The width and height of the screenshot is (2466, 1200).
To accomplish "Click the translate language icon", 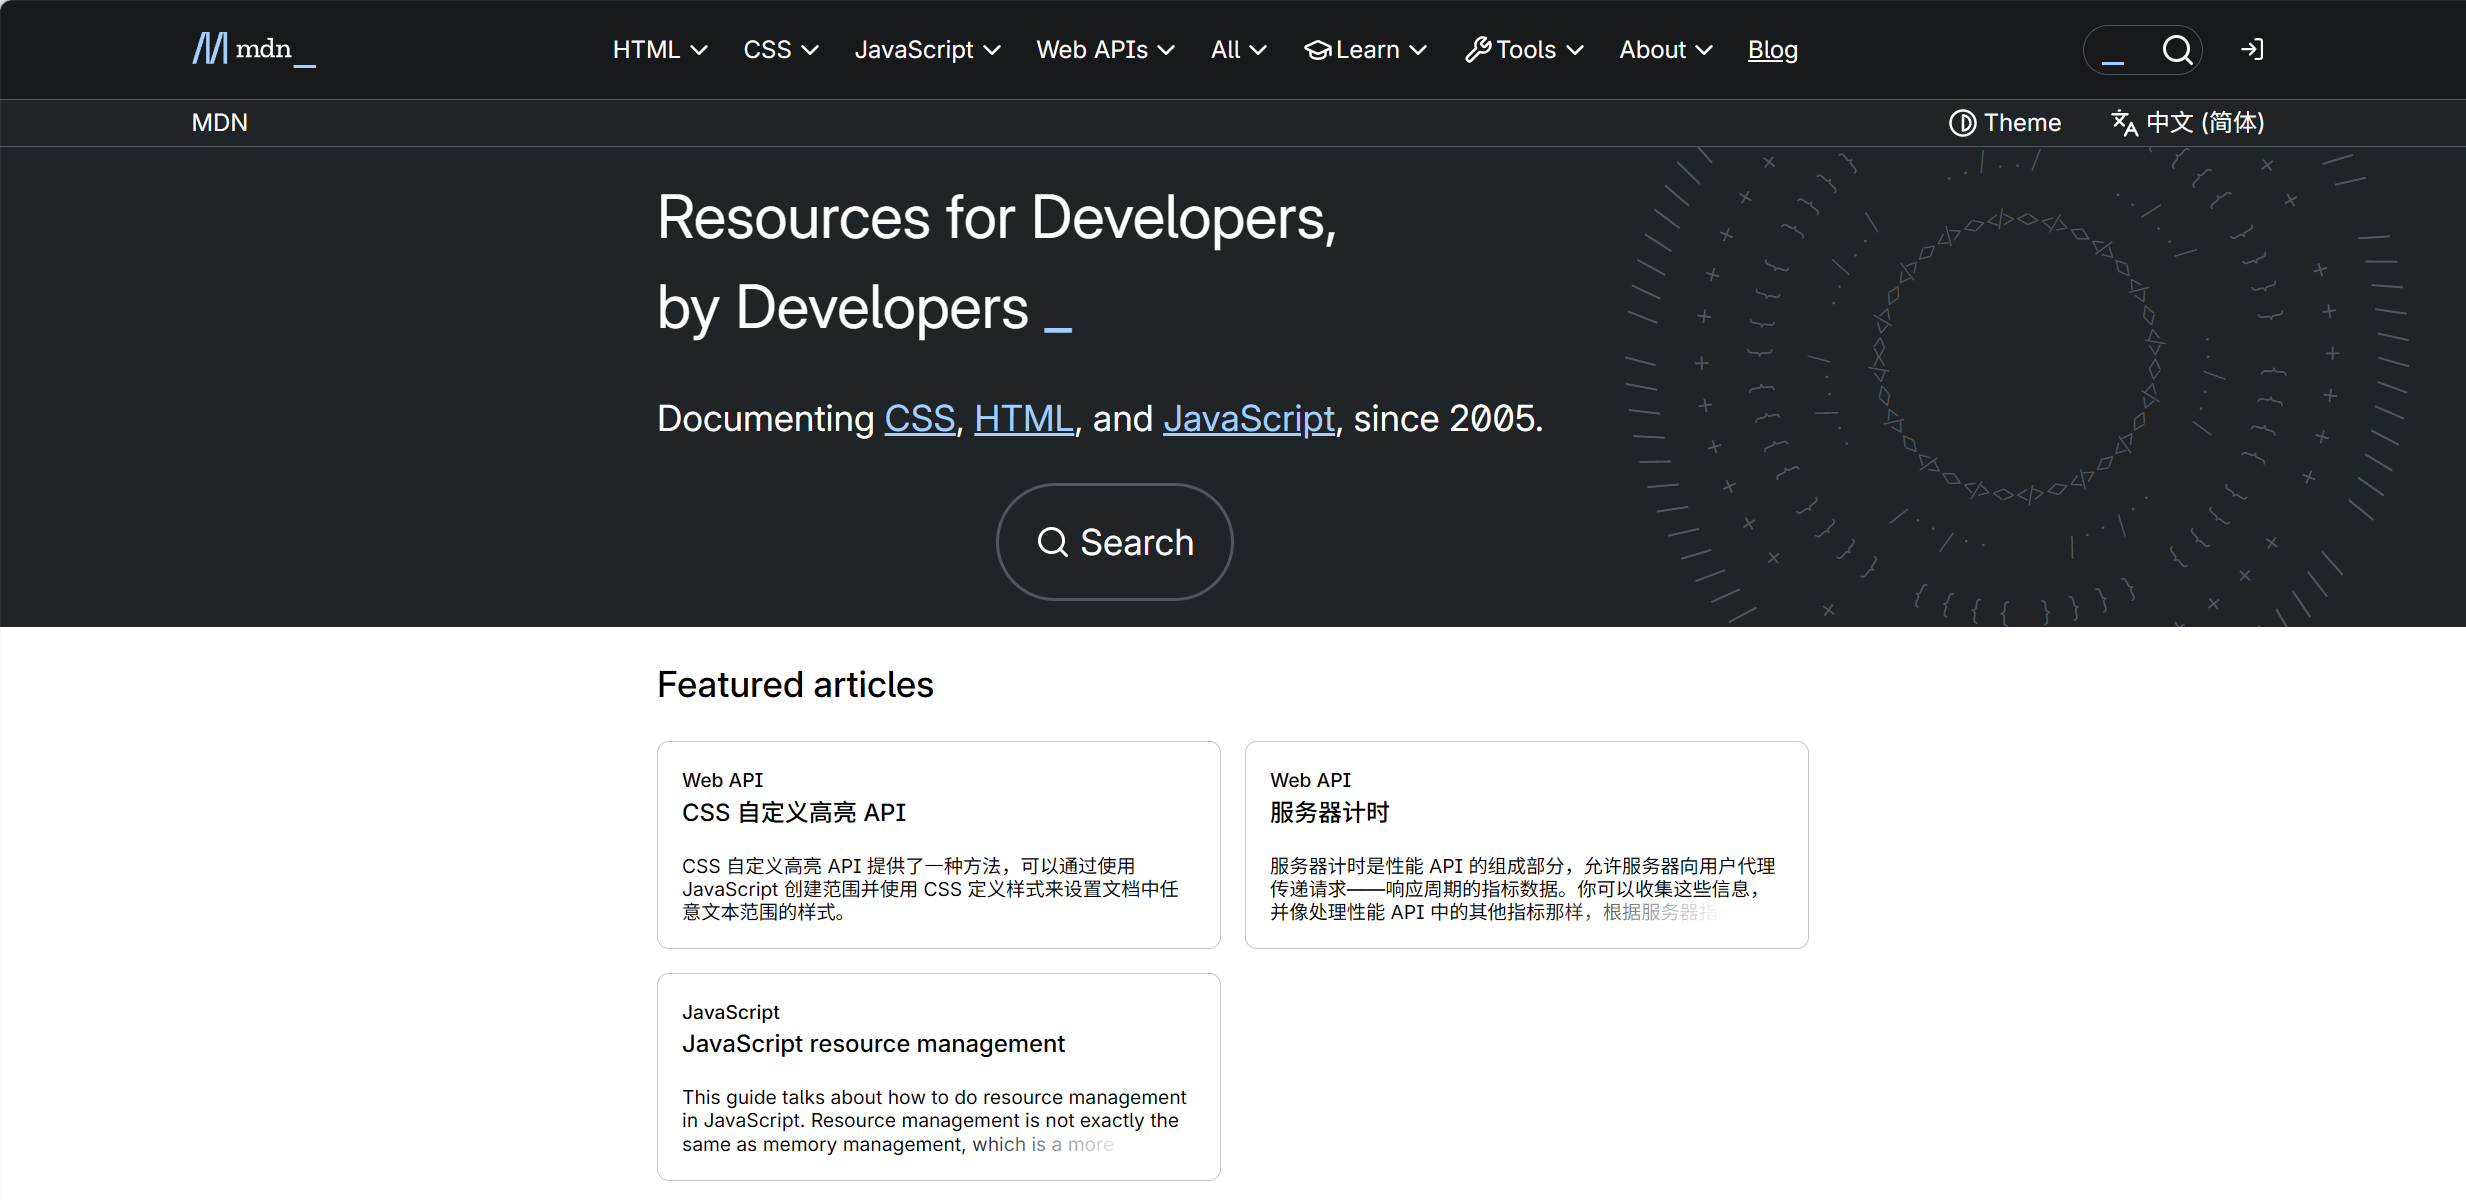I will point(2124,122).
